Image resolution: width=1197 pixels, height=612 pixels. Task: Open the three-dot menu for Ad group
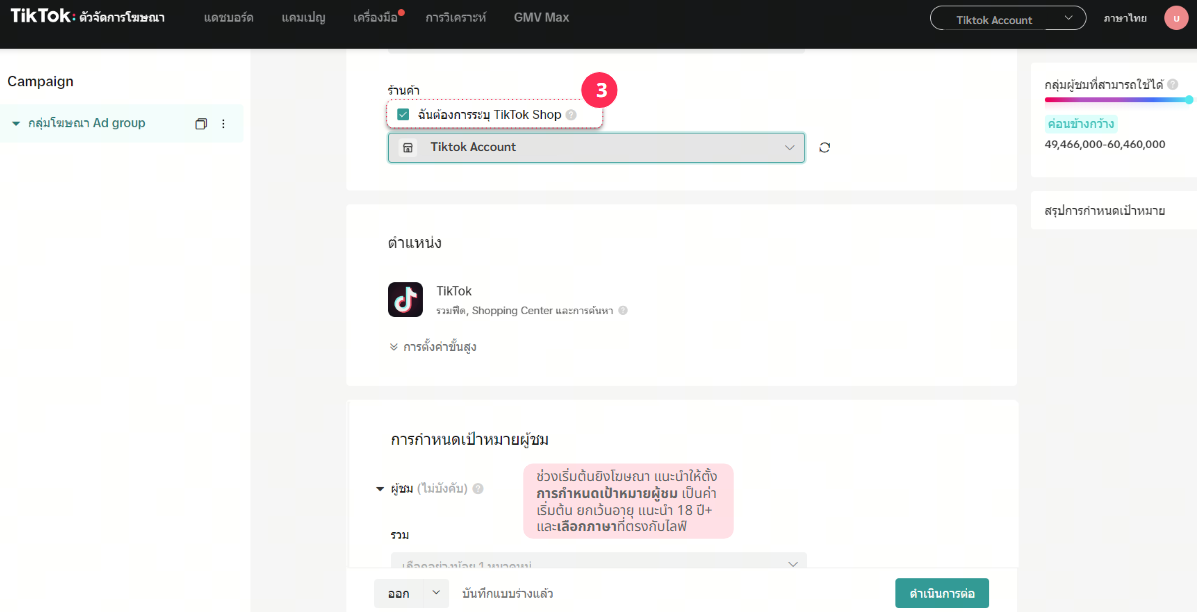tap(223, 124)
